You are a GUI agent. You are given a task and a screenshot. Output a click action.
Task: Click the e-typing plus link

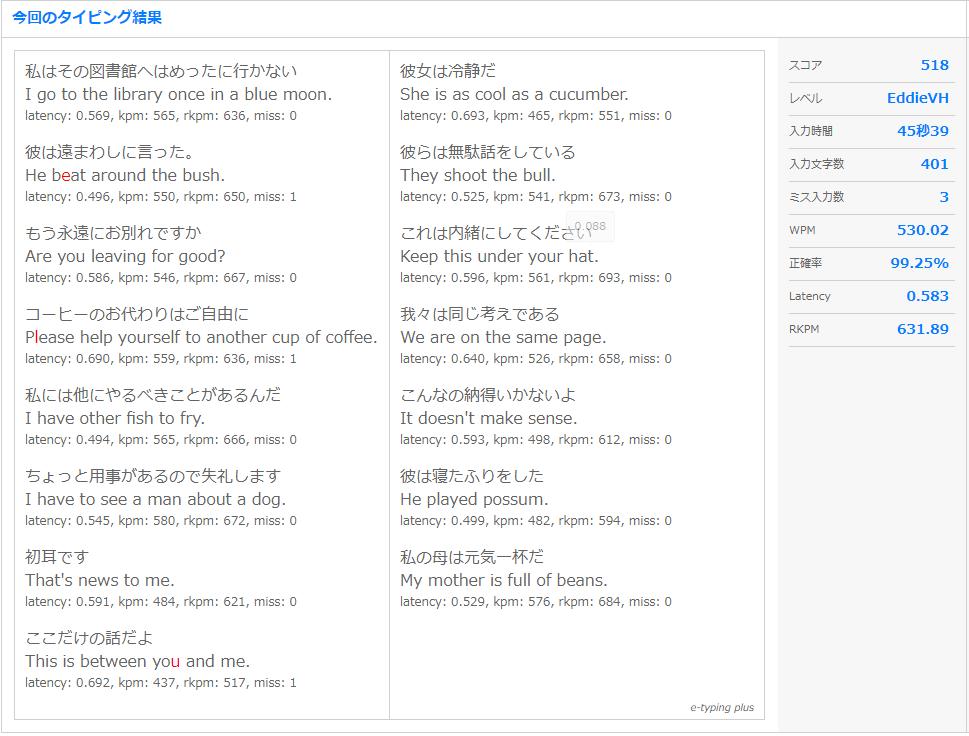coord(722,707)
